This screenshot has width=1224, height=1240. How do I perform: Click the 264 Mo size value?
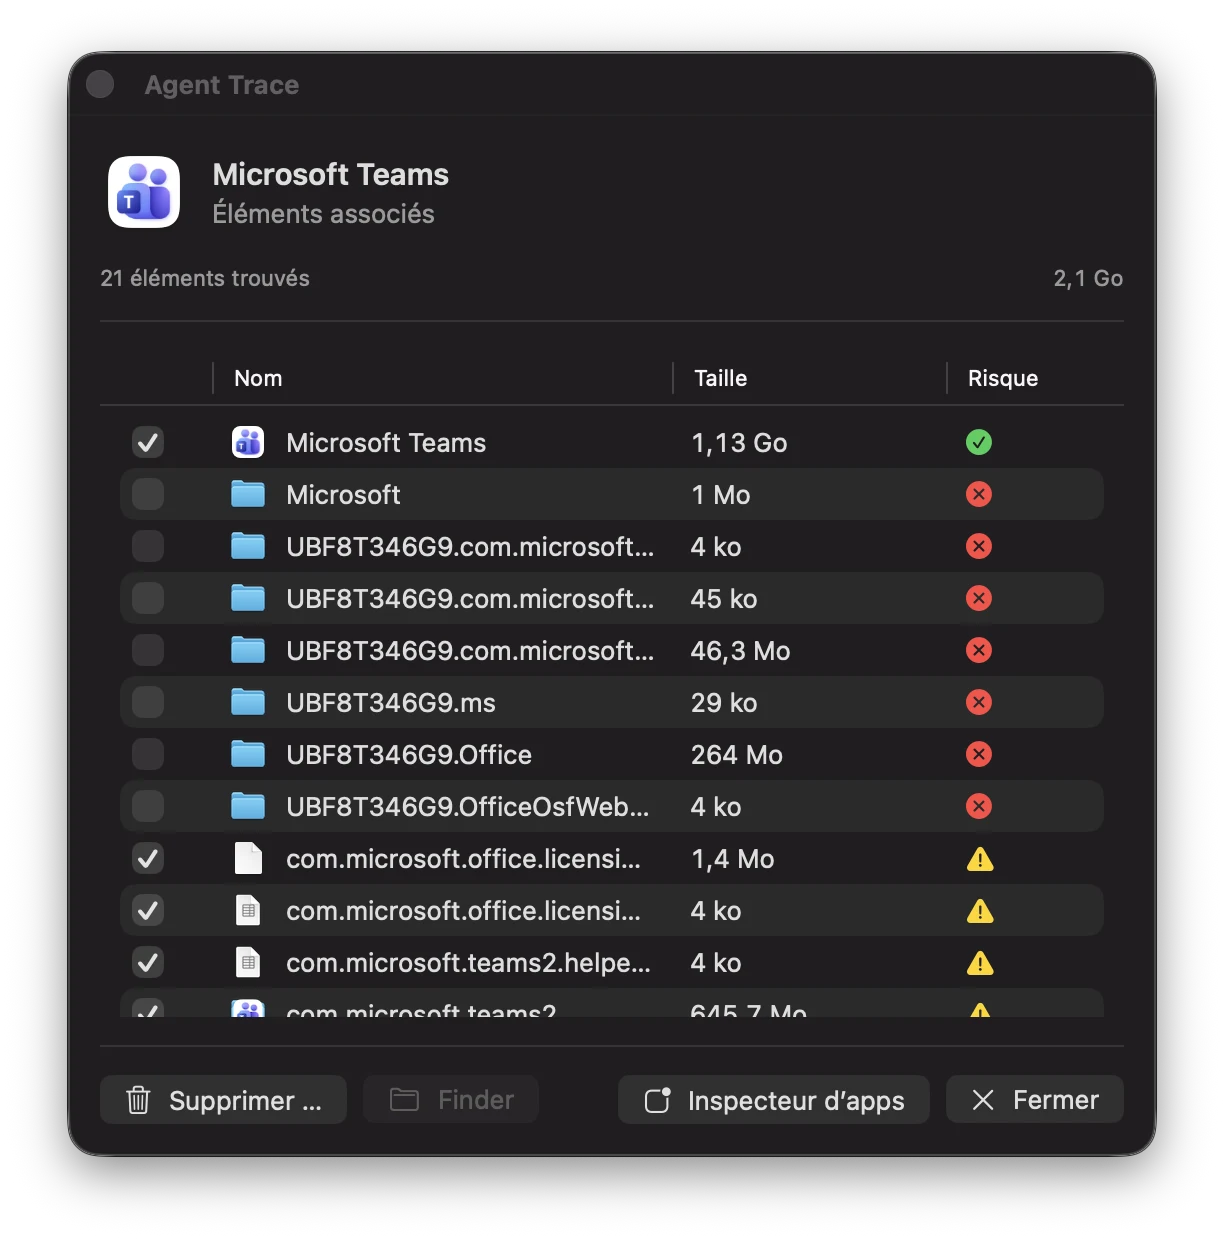point(737,755)
